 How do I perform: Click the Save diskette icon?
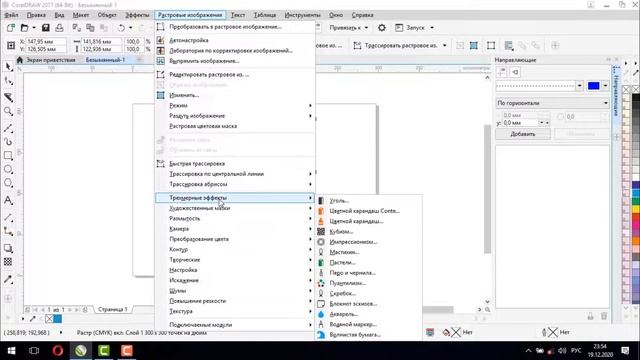45,28
